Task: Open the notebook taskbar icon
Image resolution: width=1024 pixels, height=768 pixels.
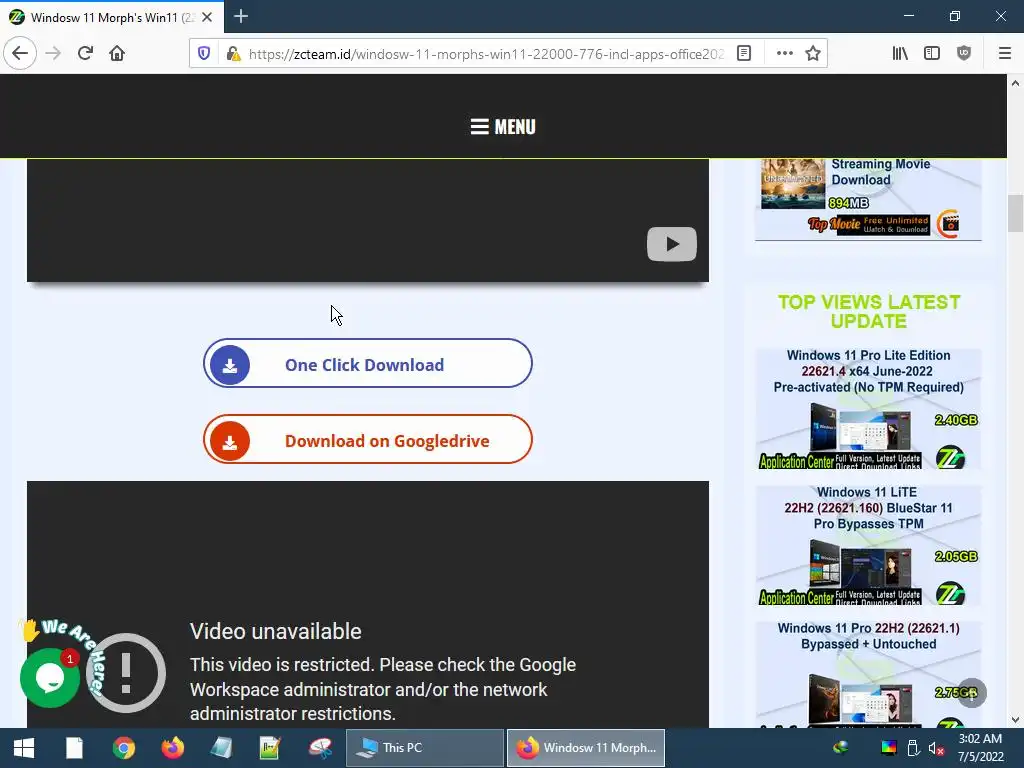Action: [221, 748]
